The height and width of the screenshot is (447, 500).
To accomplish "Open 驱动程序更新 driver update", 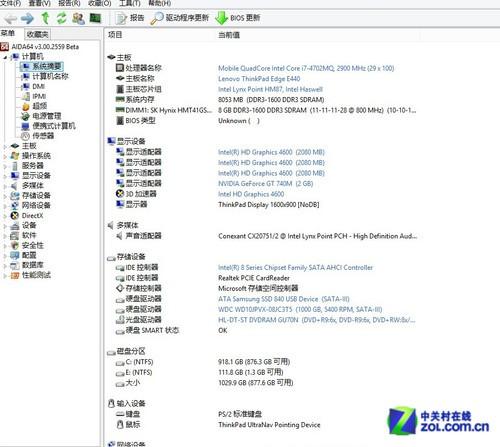I will pos(180,18).
